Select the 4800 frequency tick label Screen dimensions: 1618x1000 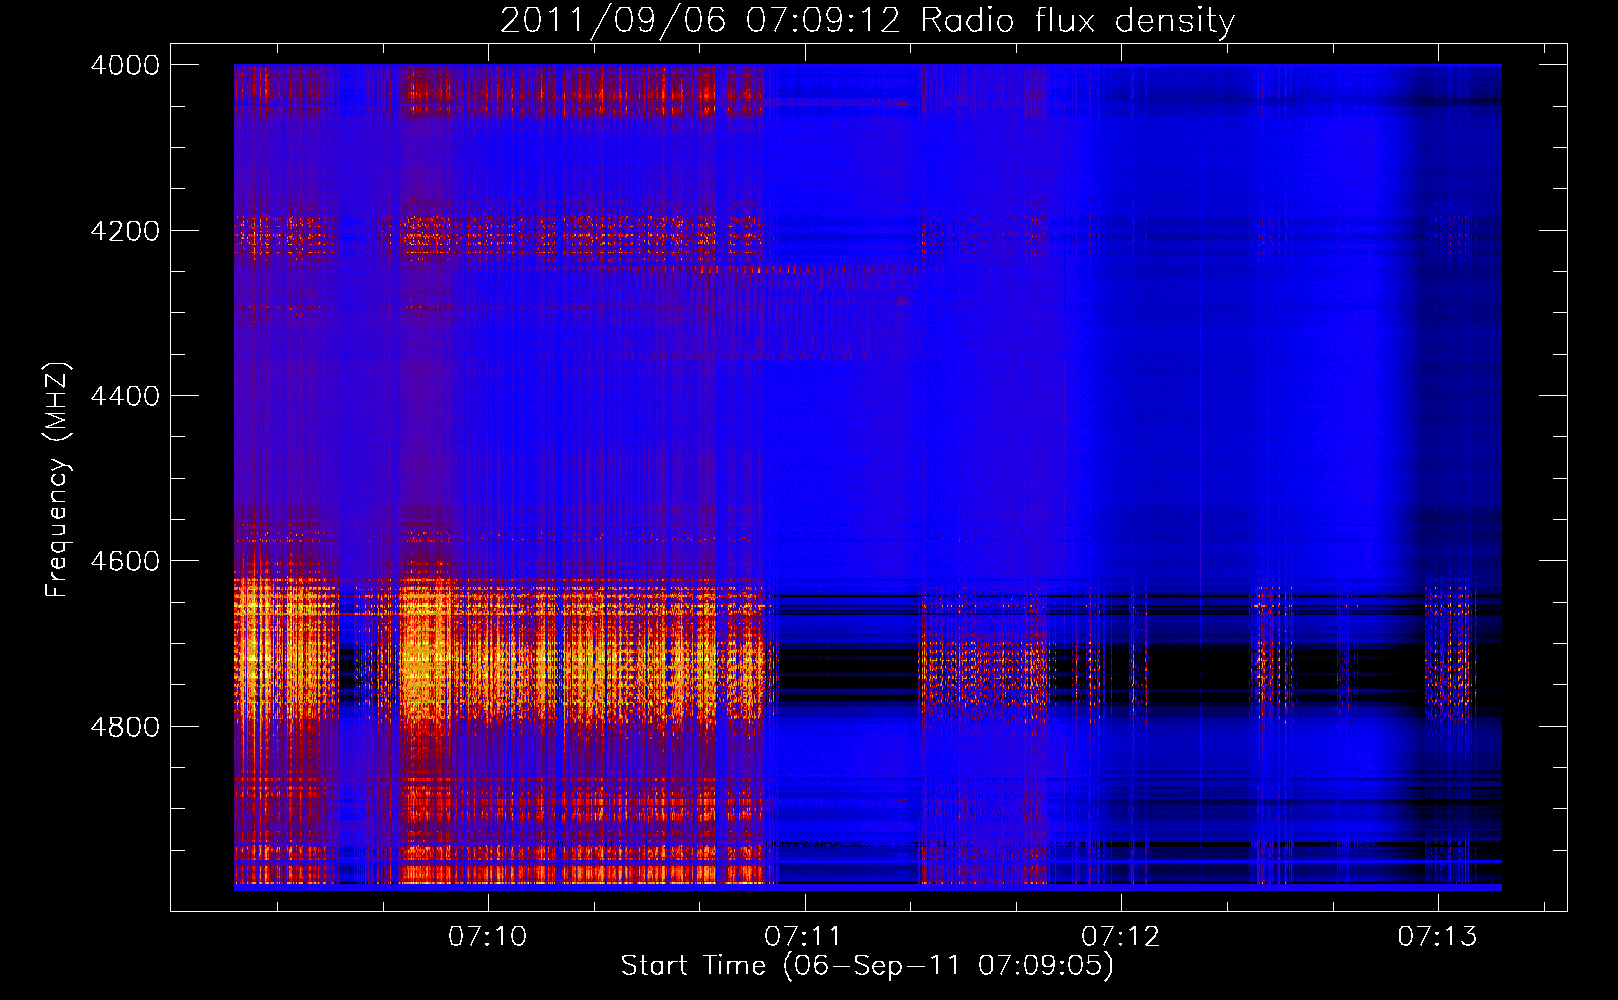[x=125, y=727]
